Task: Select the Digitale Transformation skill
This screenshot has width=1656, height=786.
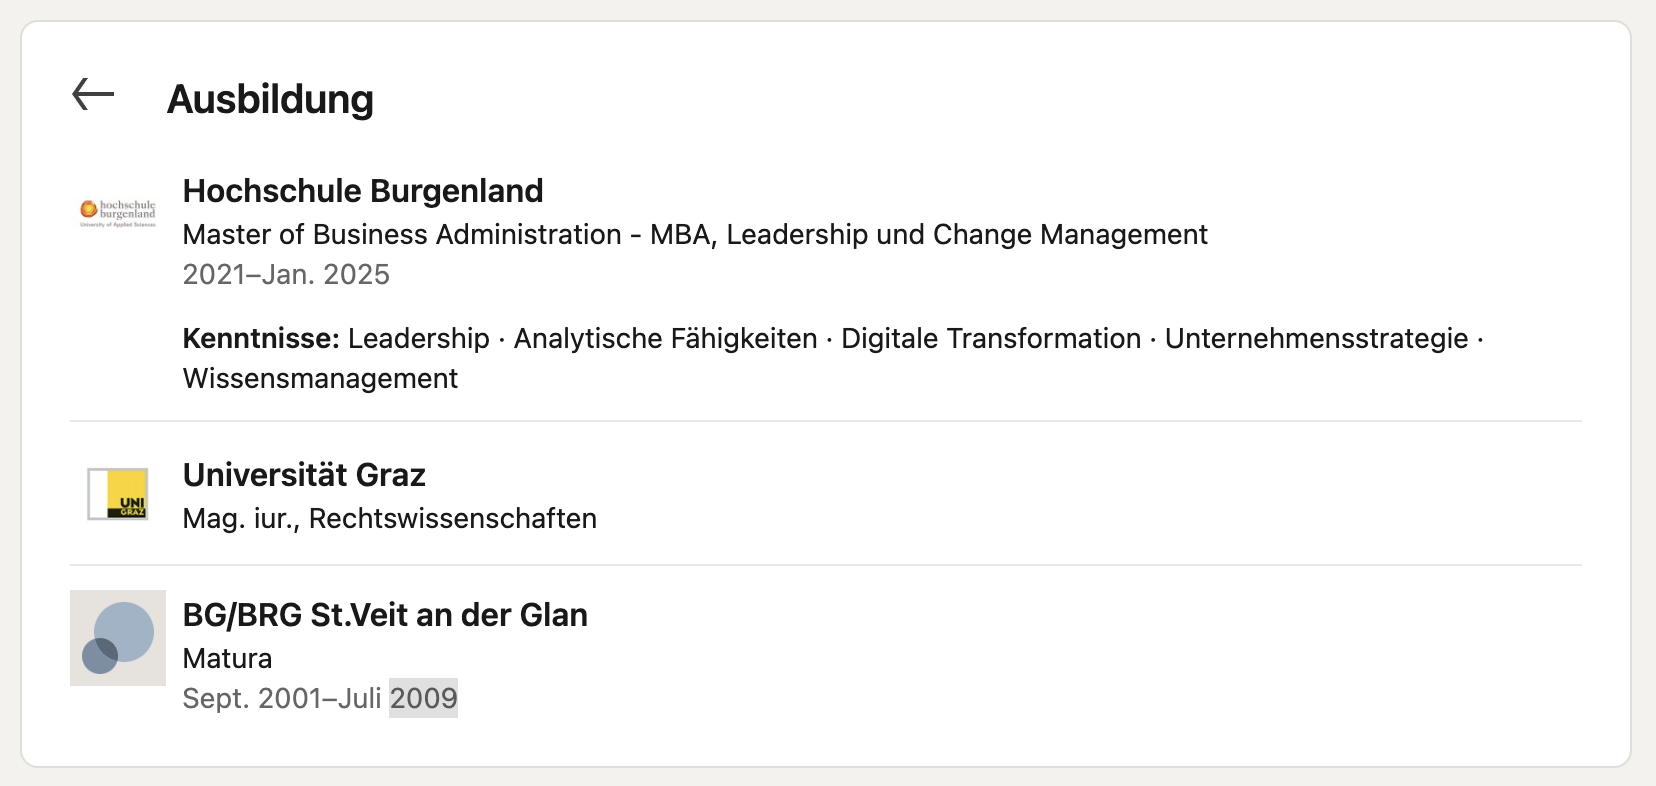Action: [x=990, y=339]
